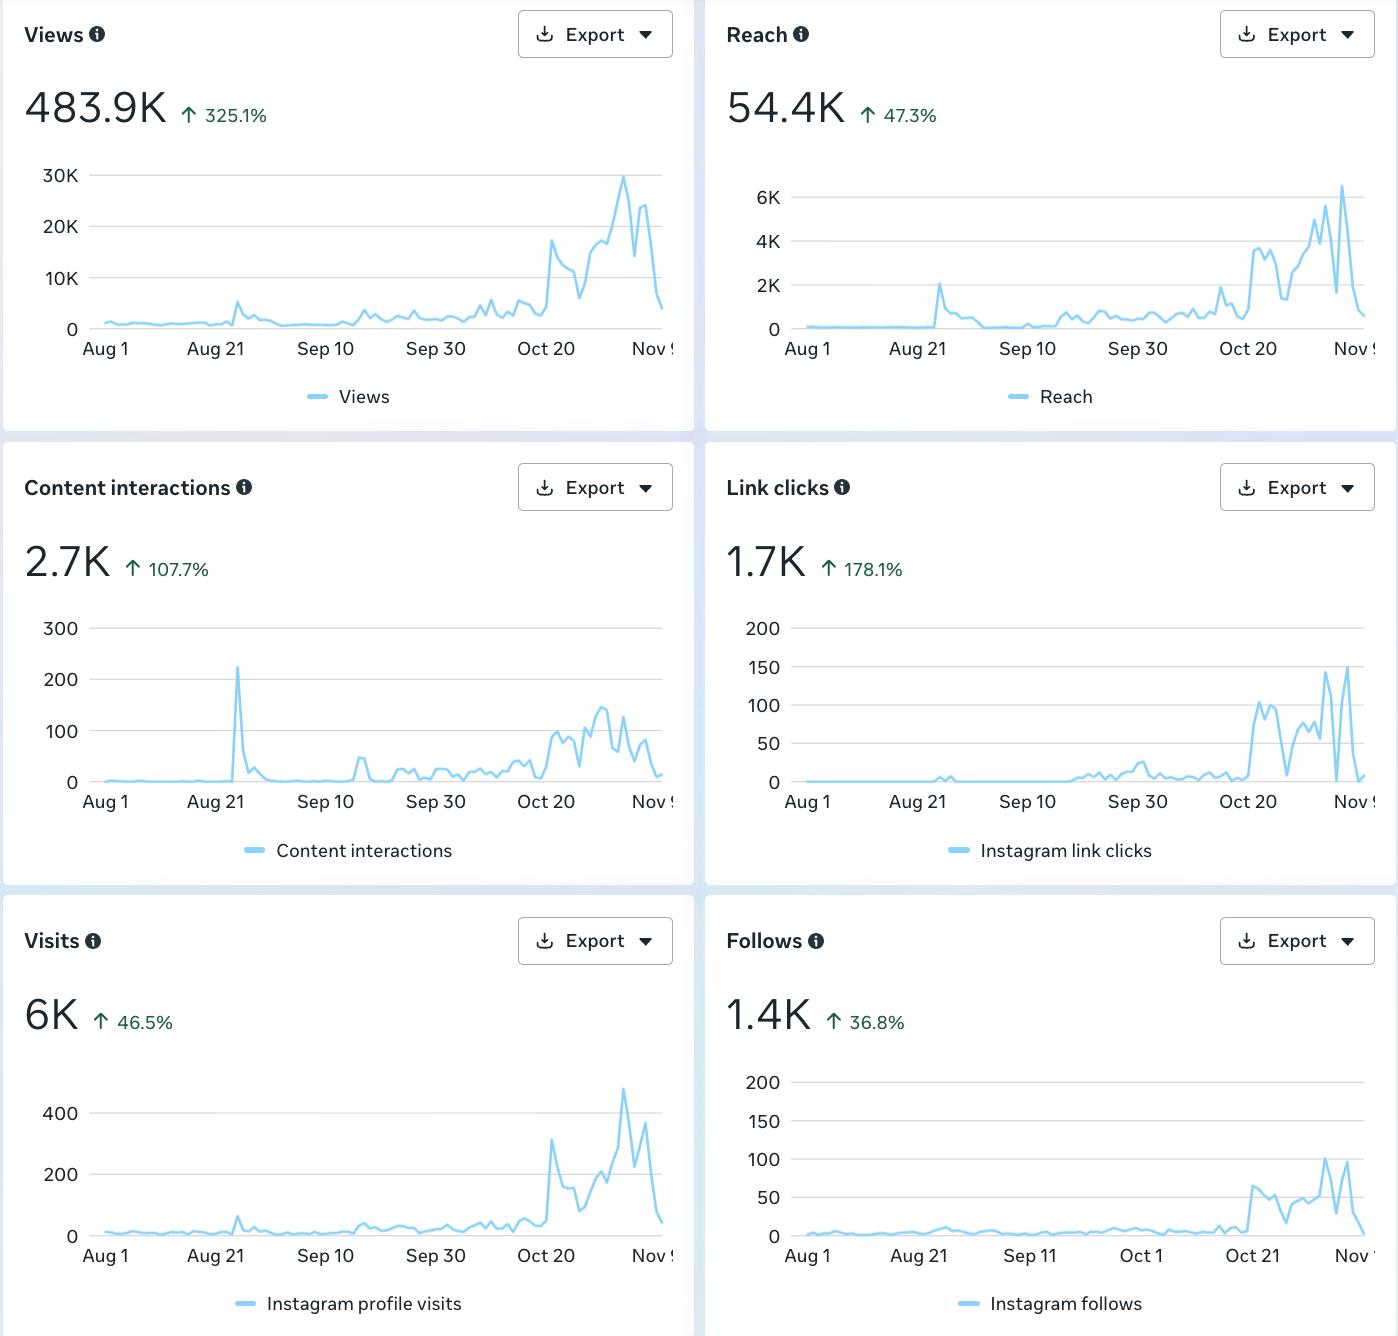The height and width of the screenshot is (1336, 1398).
Task: Open the Content interactions info tooltip icon
Action: [244, 487]
